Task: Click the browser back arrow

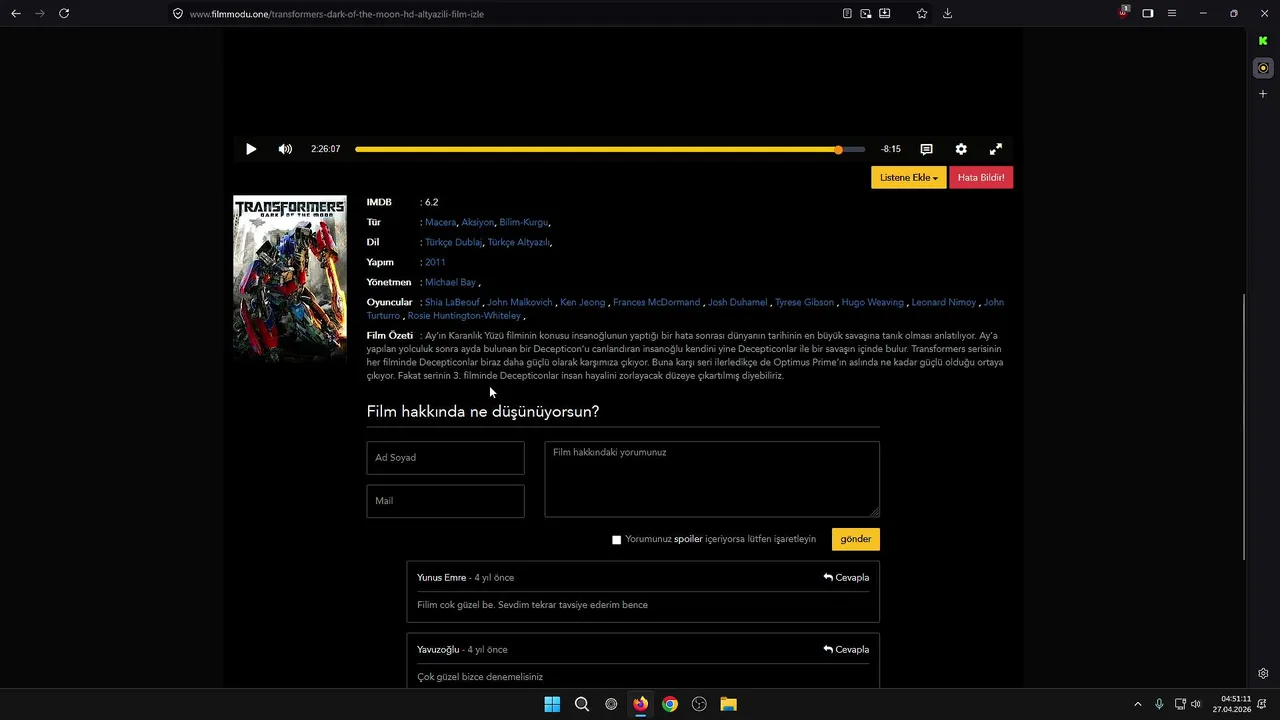Action: 16,13
